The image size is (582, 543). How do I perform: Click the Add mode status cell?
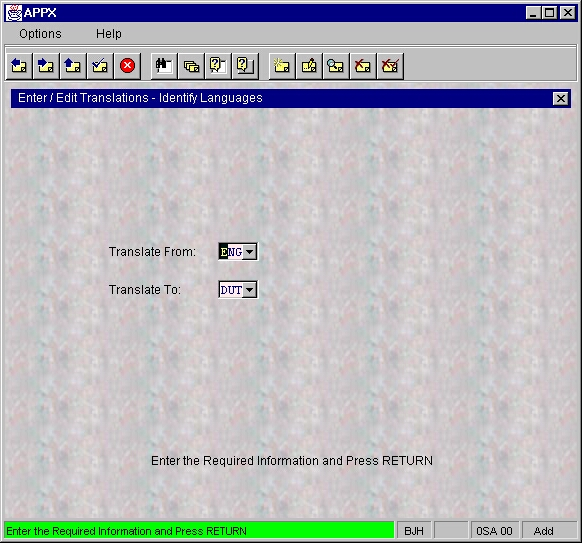549,531
